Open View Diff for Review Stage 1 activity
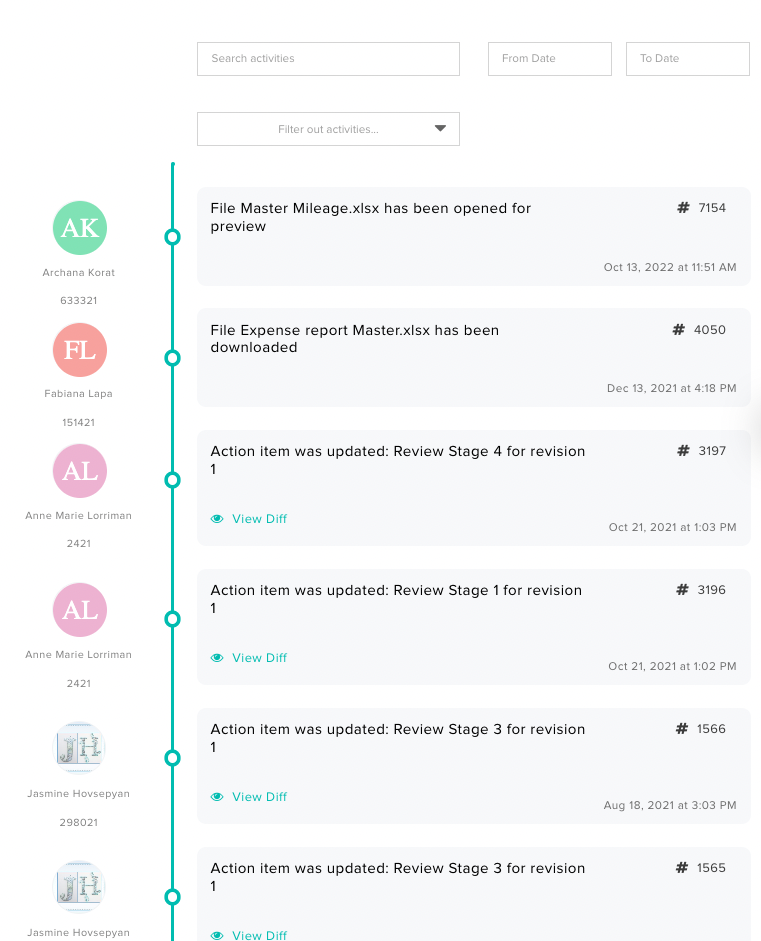 [258, 658]
